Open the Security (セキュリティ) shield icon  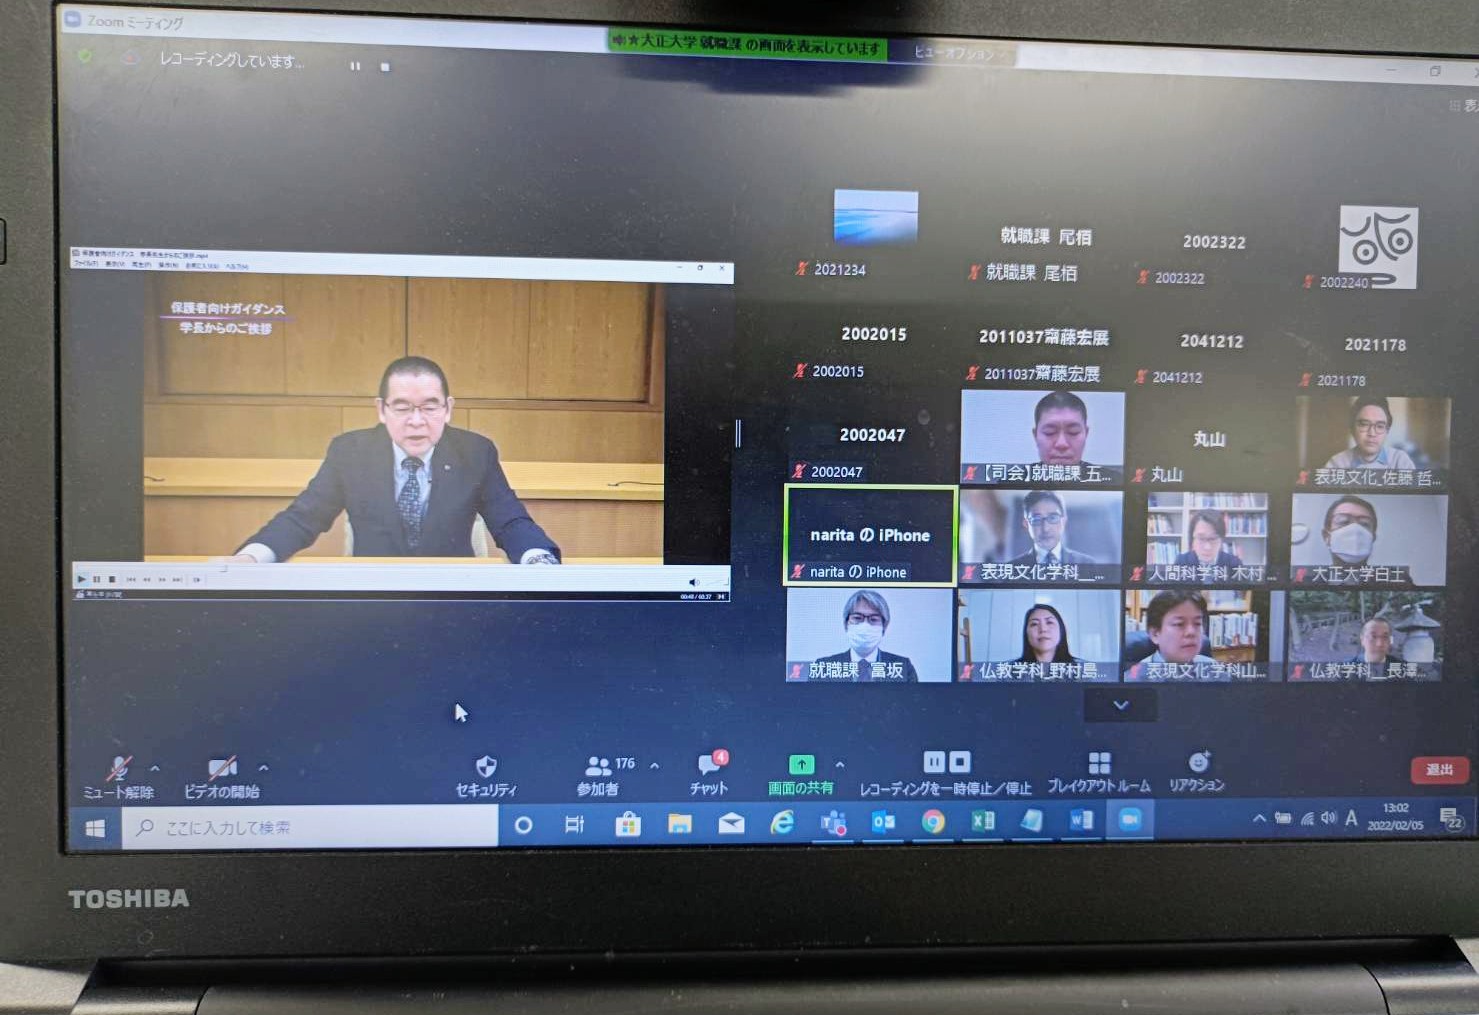coord(486,767)
